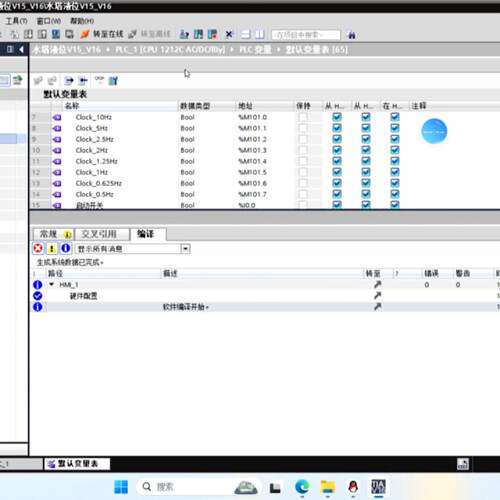The width and height of the screenshot is (500, 500).
Task: Click the Download to device toolbar icon
Action: (28, 34)
